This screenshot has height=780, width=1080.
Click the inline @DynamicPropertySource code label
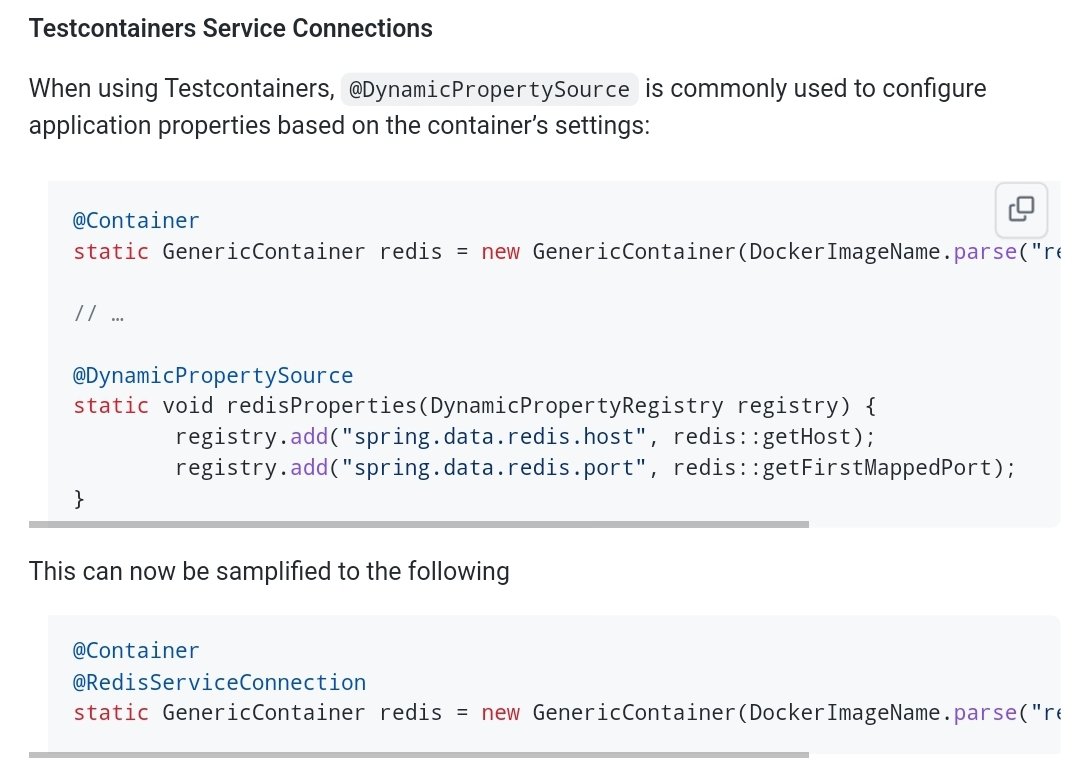coord(489,90)
